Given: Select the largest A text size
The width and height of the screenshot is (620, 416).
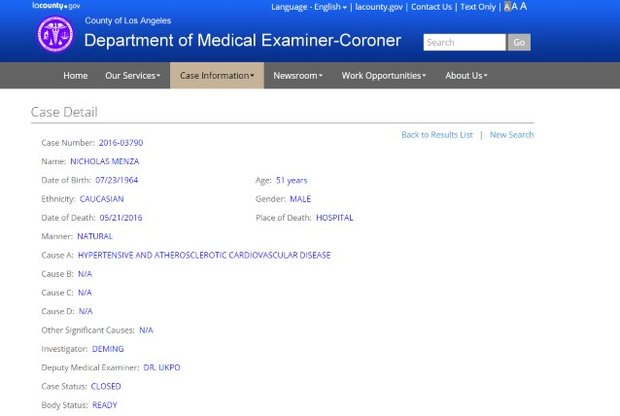Looking at the screenshot, I should click(x=523, y=6).
